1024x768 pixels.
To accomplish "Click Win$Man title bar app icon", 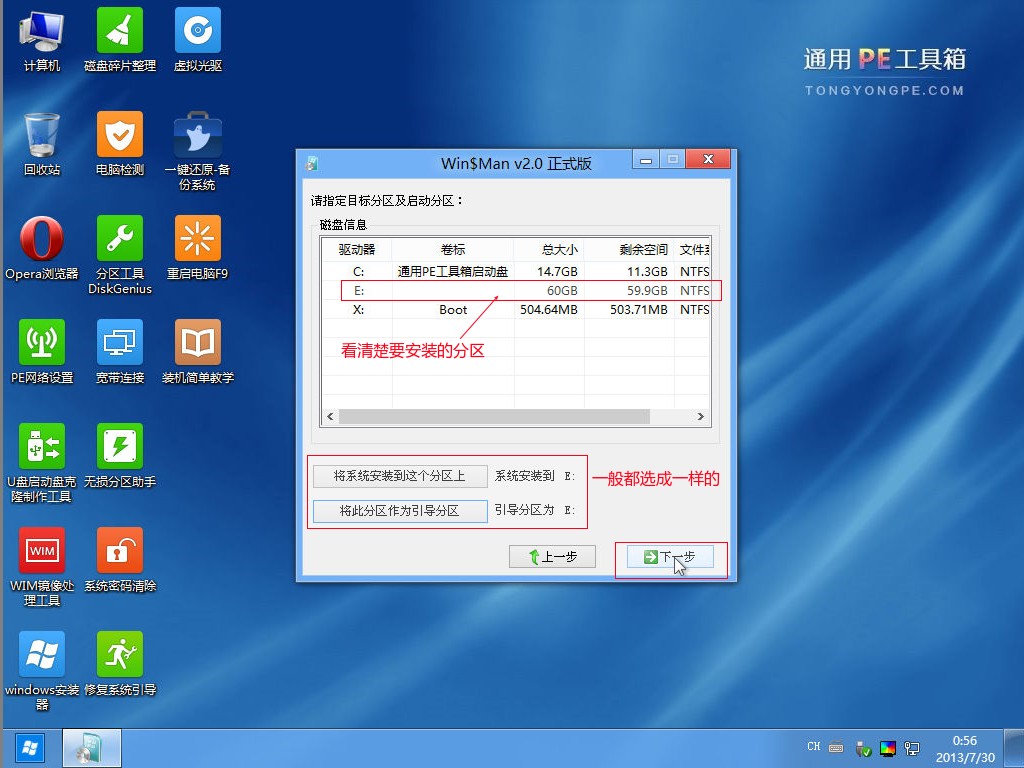I will (312, 163).
